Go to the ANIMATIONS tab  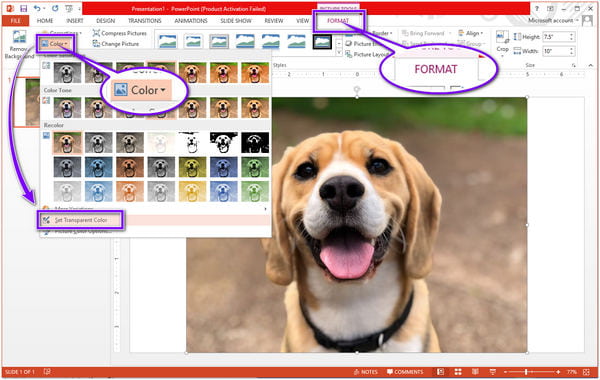tap(191, 21)
